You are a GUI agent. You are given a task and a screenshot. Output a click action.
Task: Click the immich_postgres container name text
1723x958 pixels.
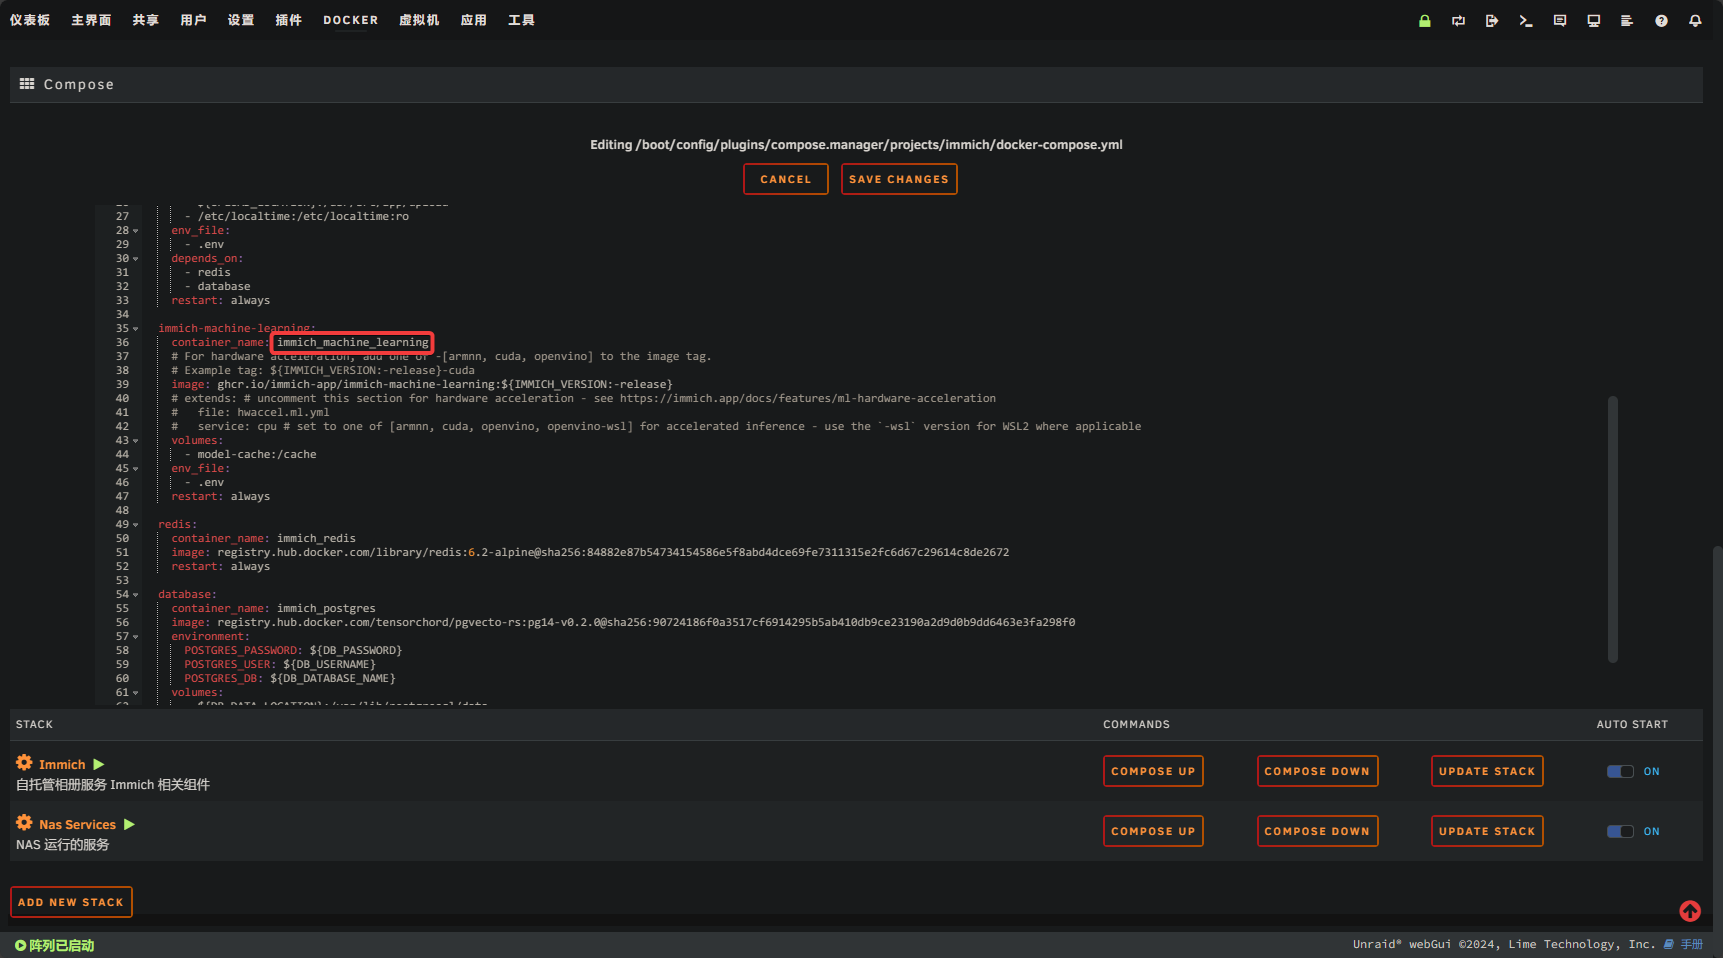tap(326, 609)
